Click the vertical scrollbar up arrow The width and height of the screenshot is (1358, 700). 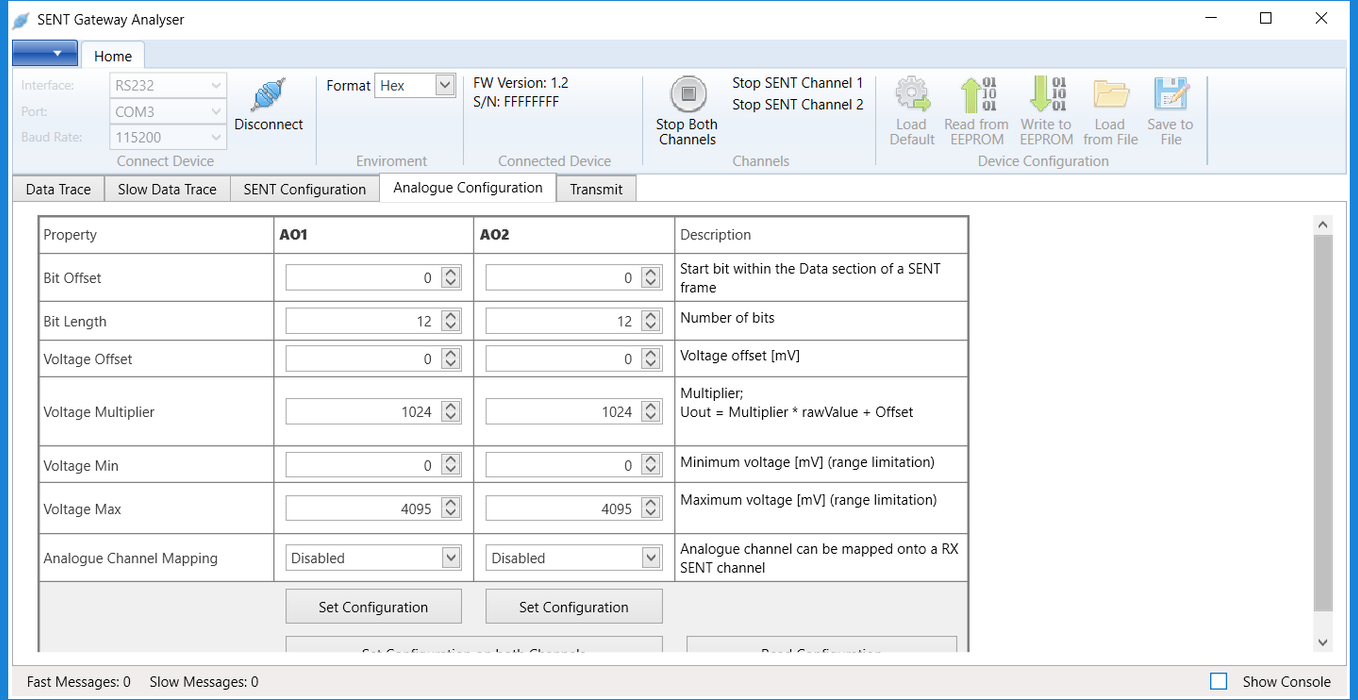[x=1323, y=225]
